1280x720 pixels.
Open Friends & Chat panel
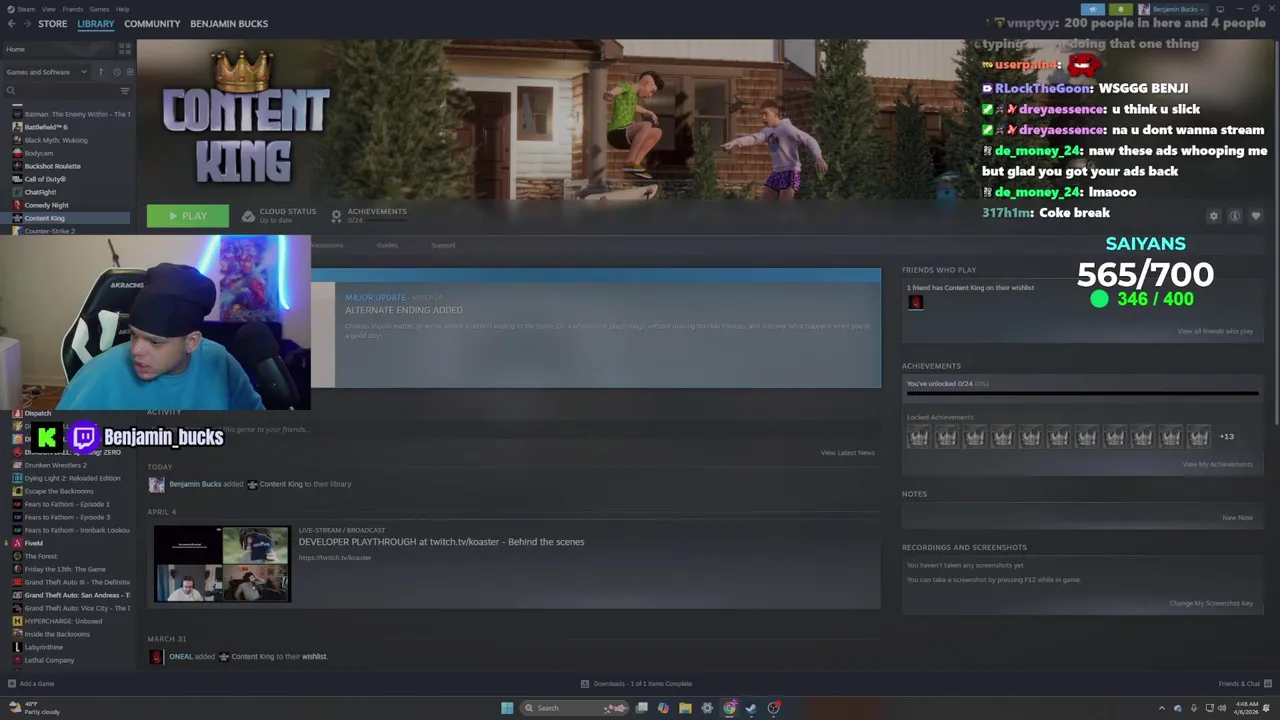click(x=1244, y=684)
